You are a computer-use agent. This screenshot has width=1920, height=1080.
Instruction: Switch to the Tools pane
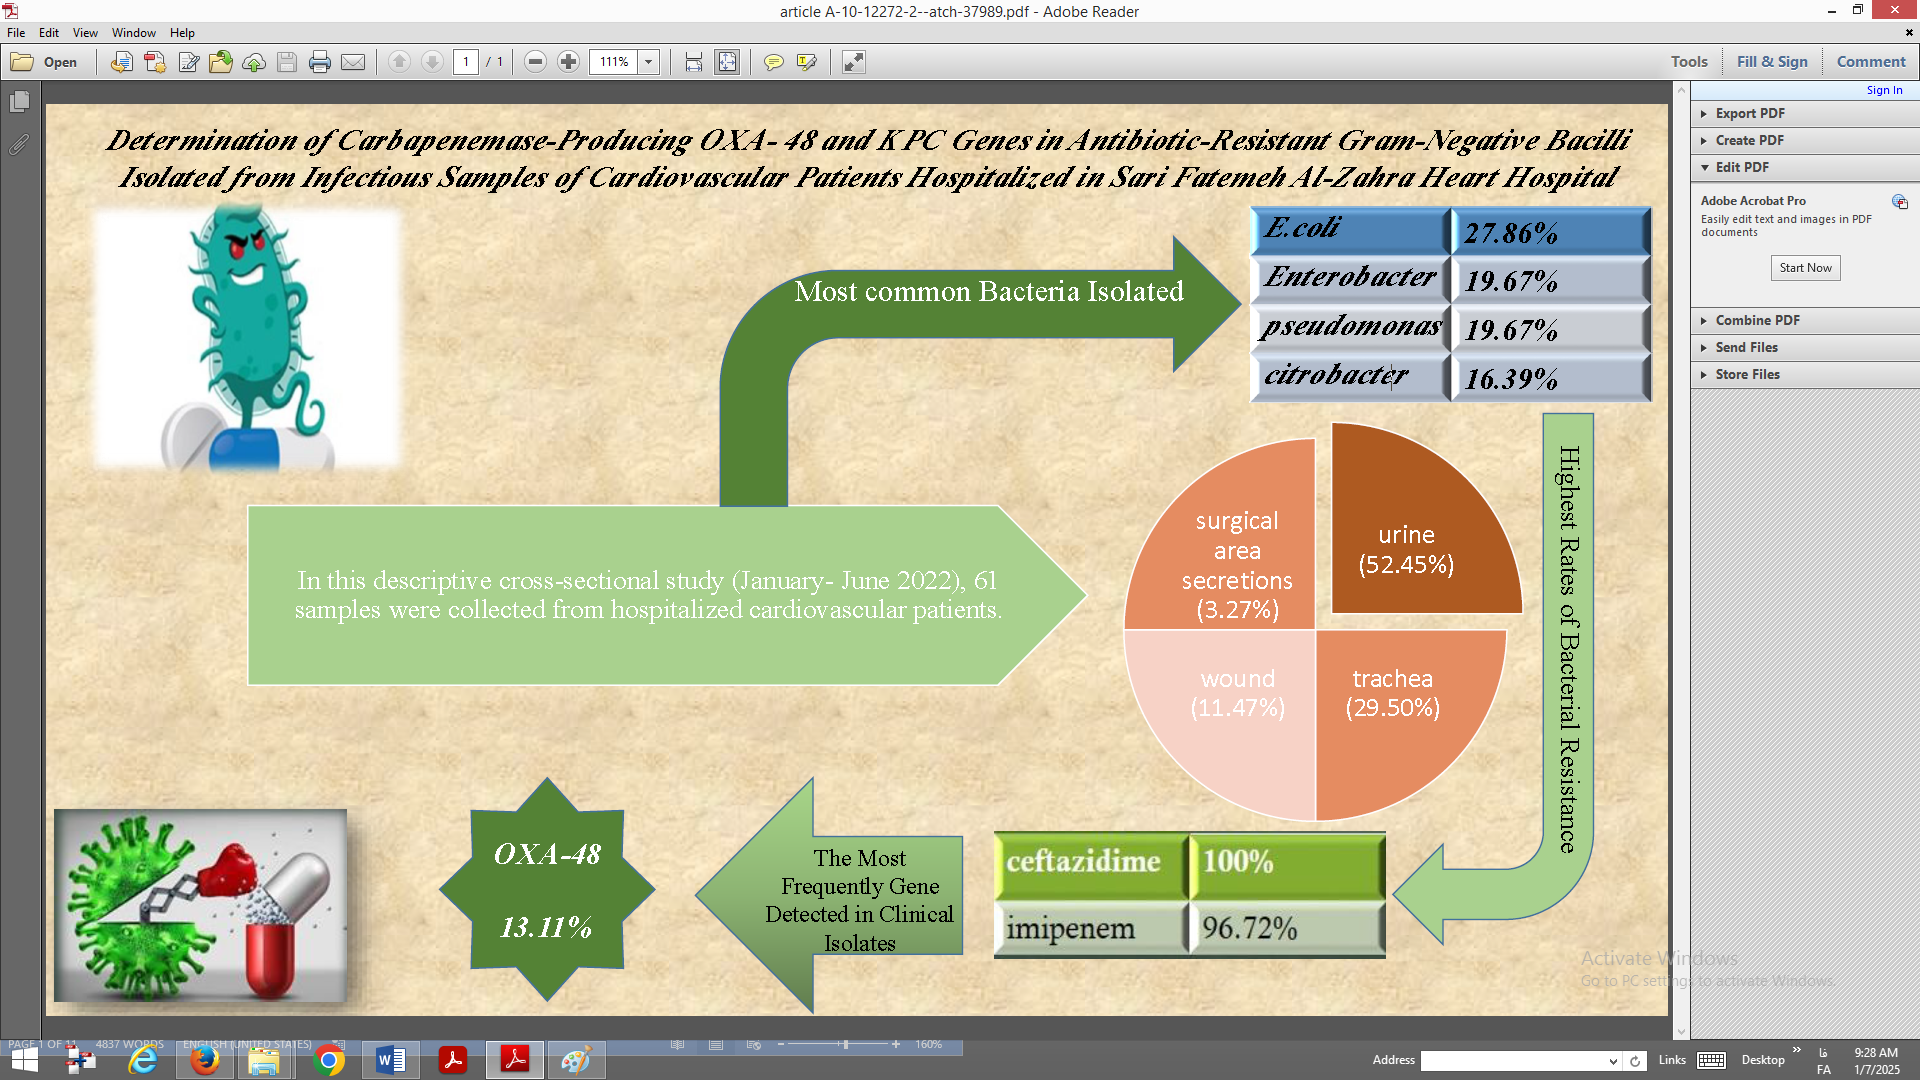[1689, 62]
